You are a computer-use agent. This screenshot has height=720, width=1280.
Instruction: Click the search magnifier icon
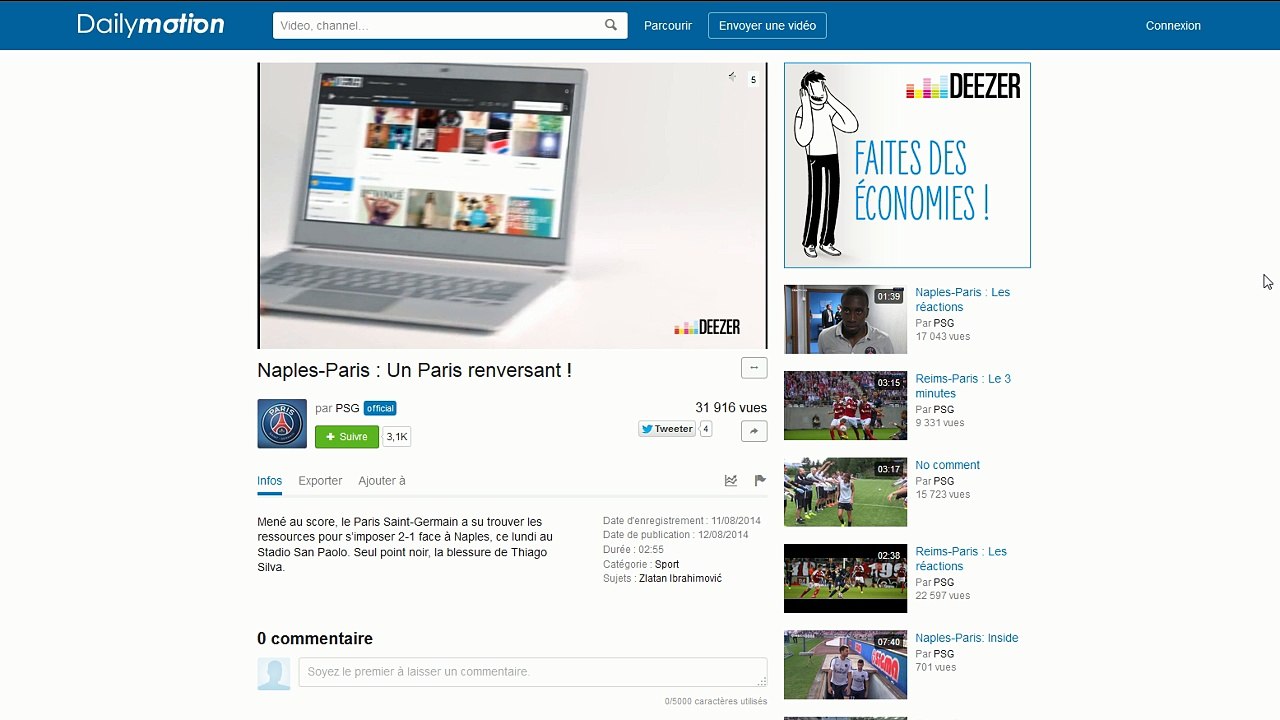611,25
